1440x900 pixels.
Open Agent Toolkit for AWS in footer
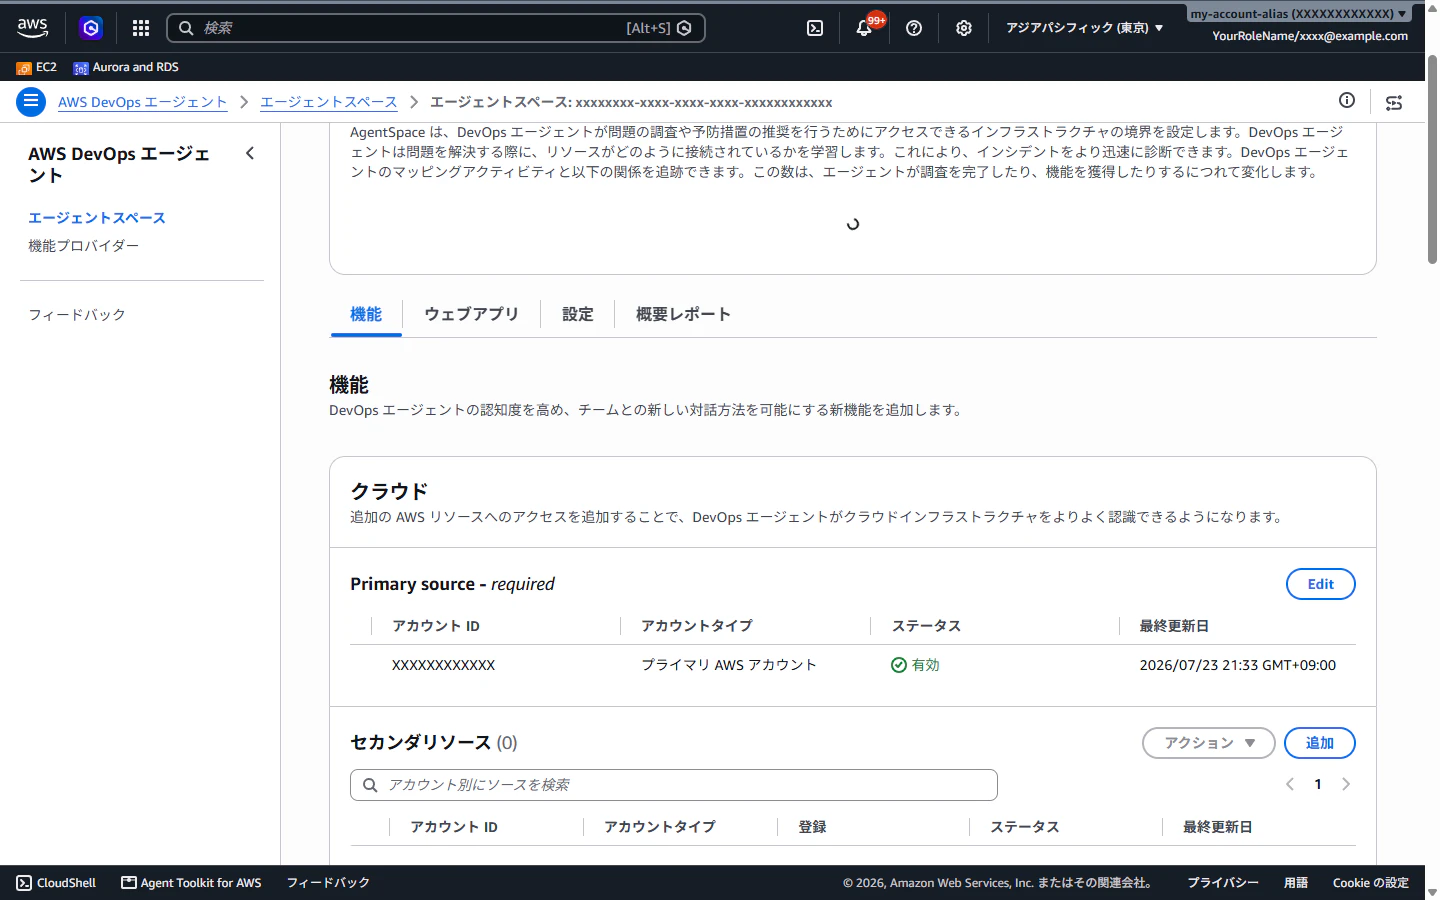[191, 883]
